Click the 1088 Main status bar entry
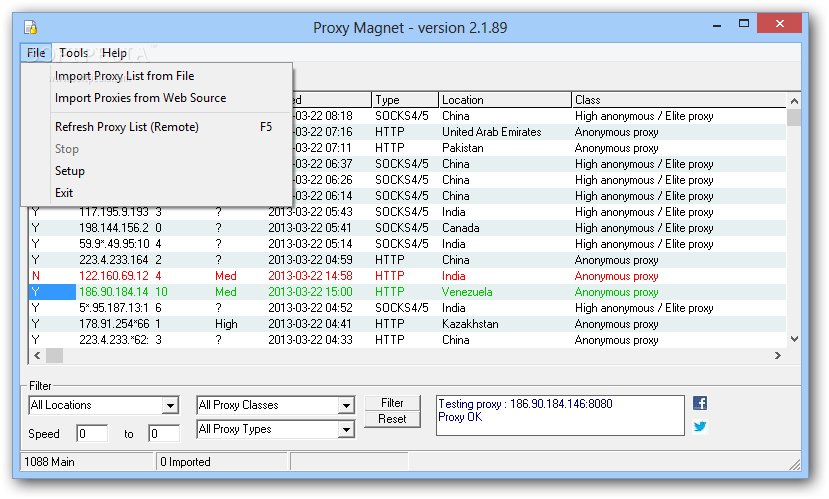The image size is (829, 499). pos(87,462)
